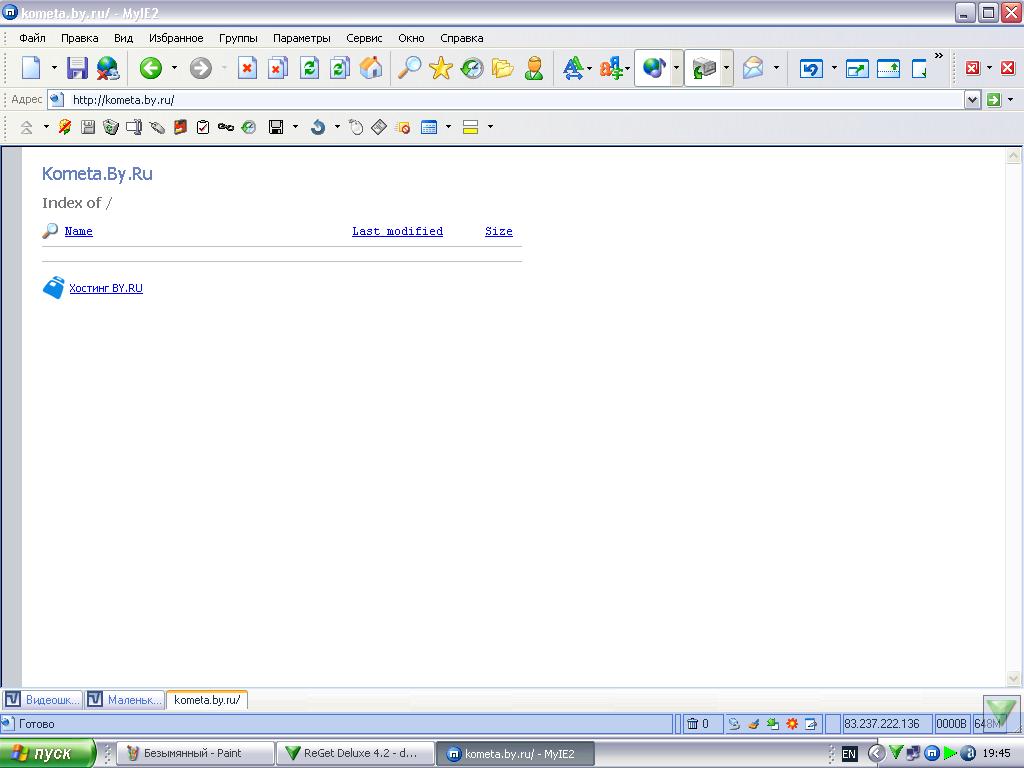Click the mouse icon in lower toolbar
Image resolution: width=1024 pixels, height=768 pixels.
(356, 127)
